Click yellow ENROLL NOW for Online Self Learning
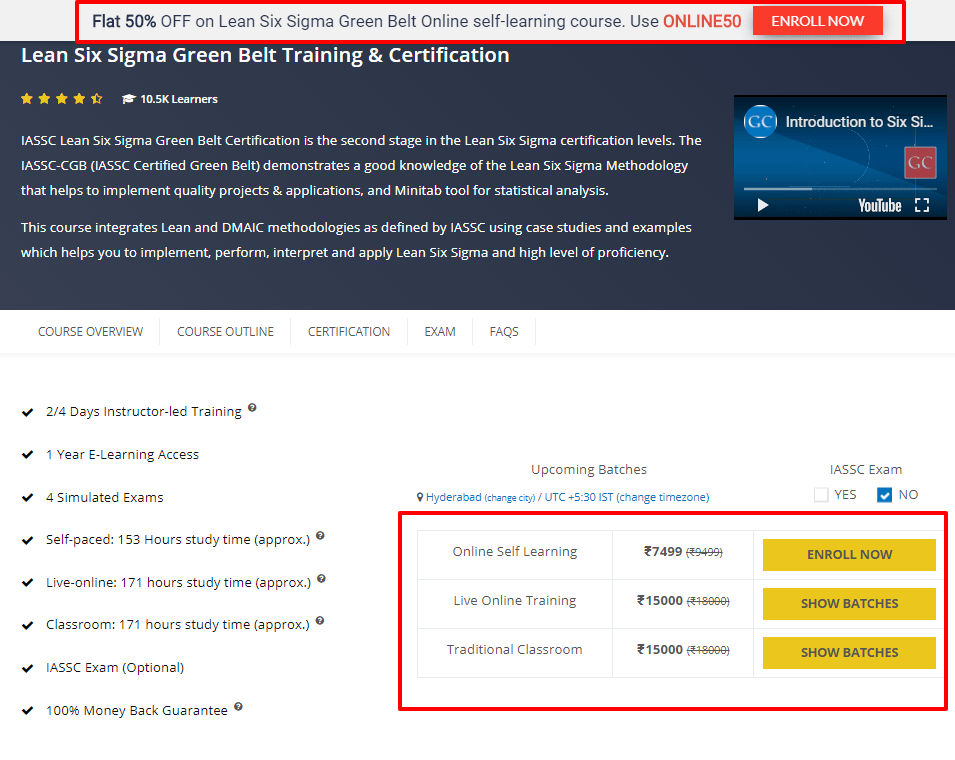Viewport: 955px width, 760px height. tap(849, 555)
